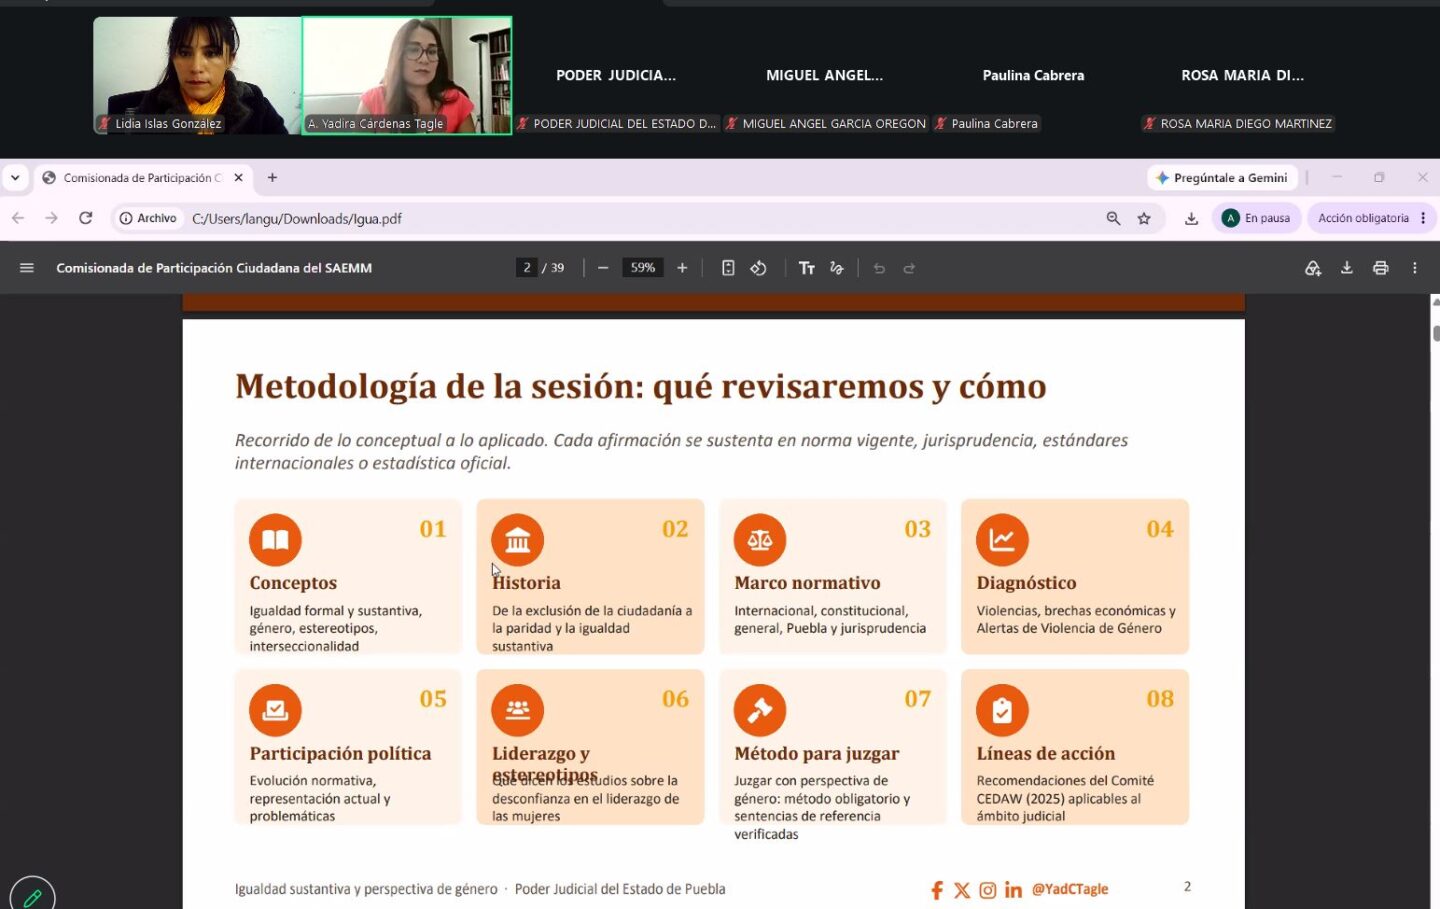Print the PDF document
Screen dimensions: 1440x909
pos(1381,268)
